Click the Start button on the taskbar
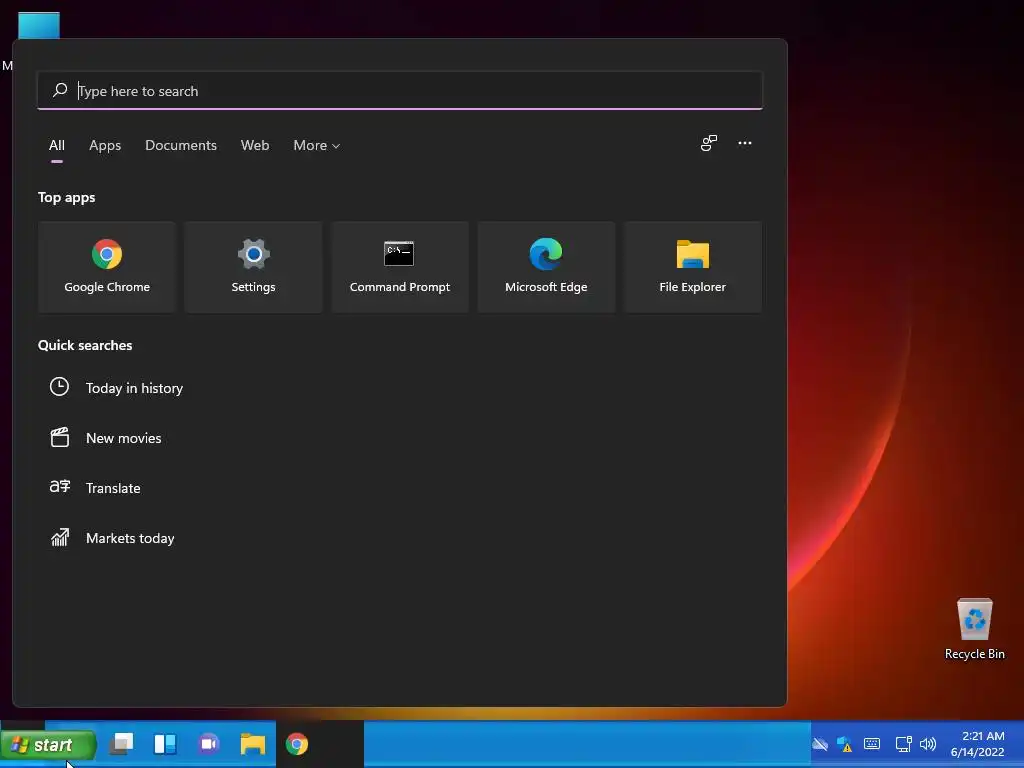Image resolution: width=1024 pixels, height=768 pixels. [48, 744]
